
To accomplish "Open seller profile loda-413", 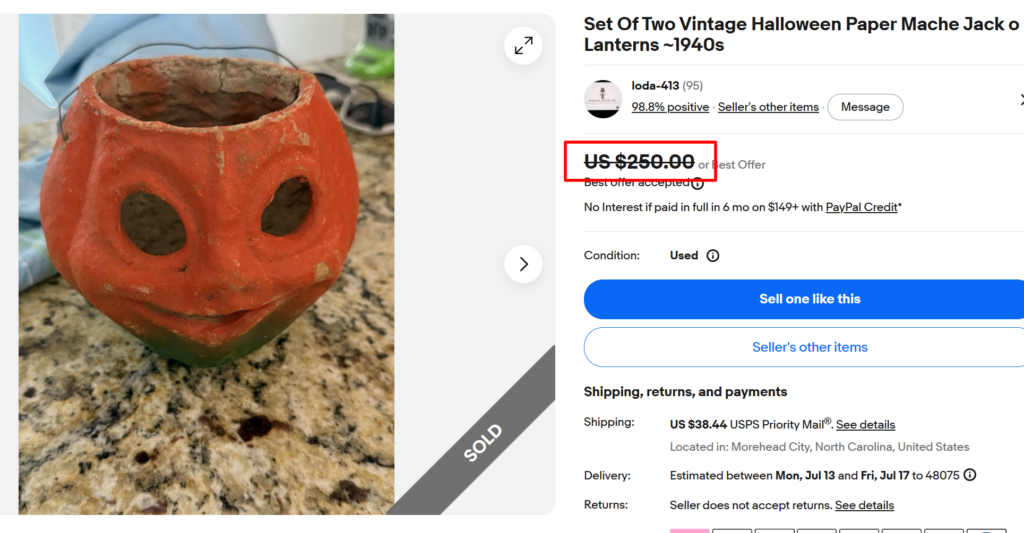I will (655, 86).
